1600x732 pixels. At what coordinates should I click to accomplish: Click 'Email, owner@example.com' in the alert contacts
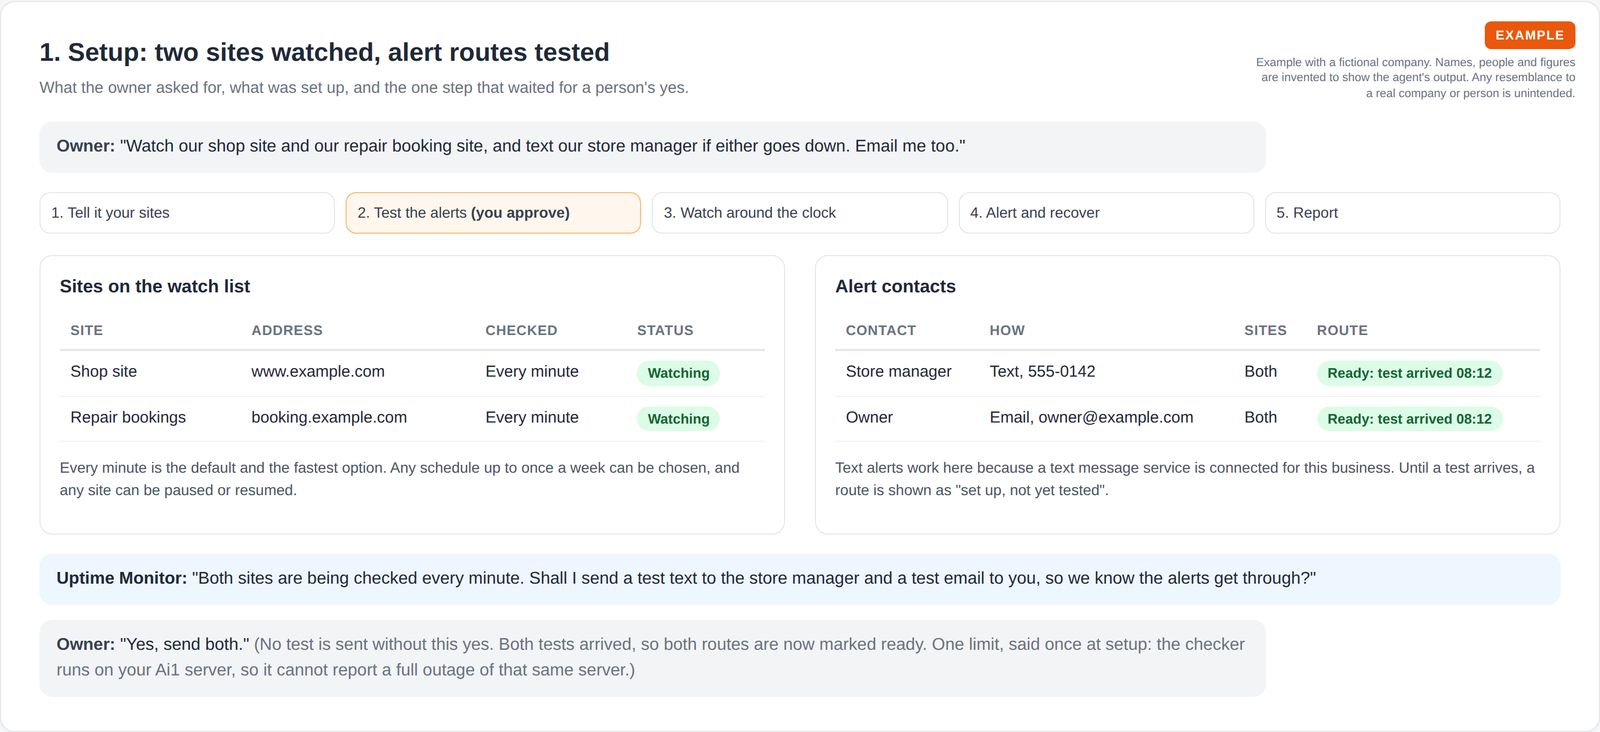[x=1091, y=418]
